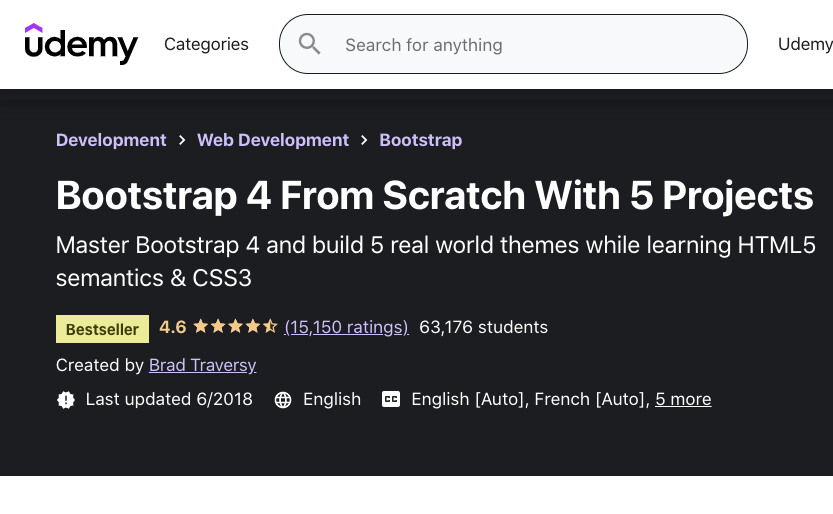The height and width of the screenshot is (514, 833).
Task: Click the 4.6 rating score
Action: click(172, 327)
